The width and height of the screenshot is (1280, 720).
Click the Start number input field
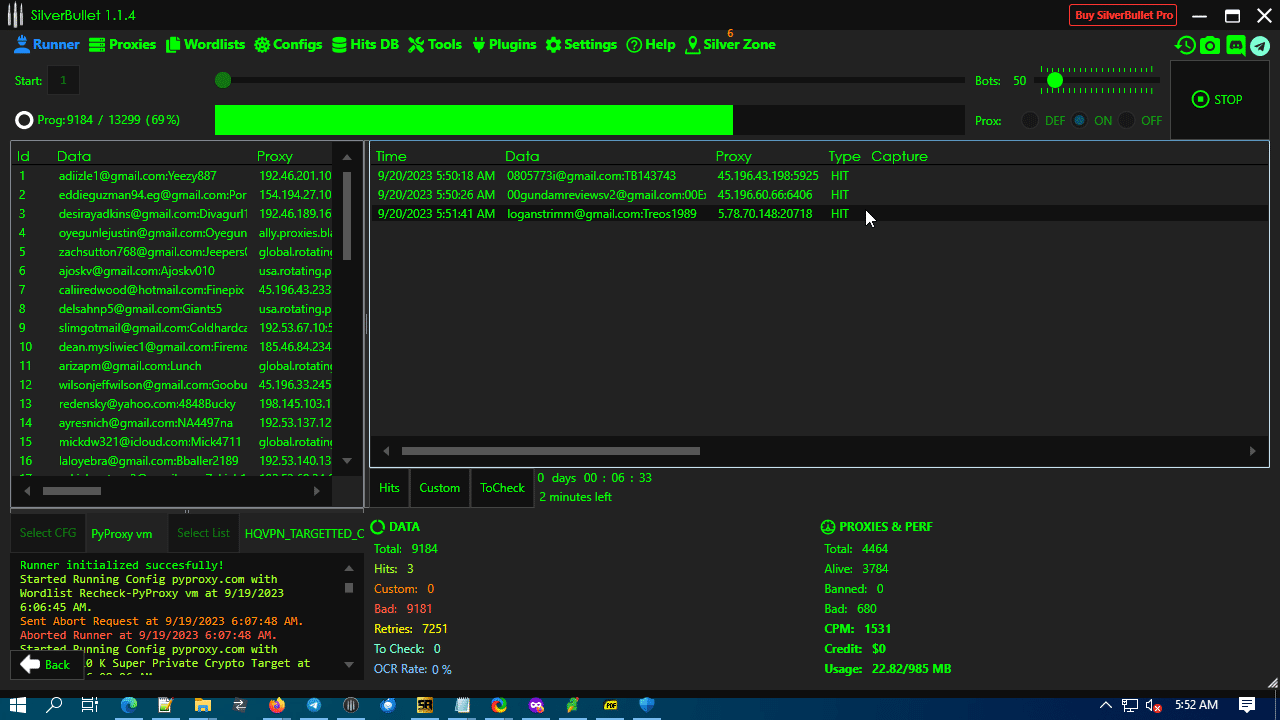[x=63, y=80]
